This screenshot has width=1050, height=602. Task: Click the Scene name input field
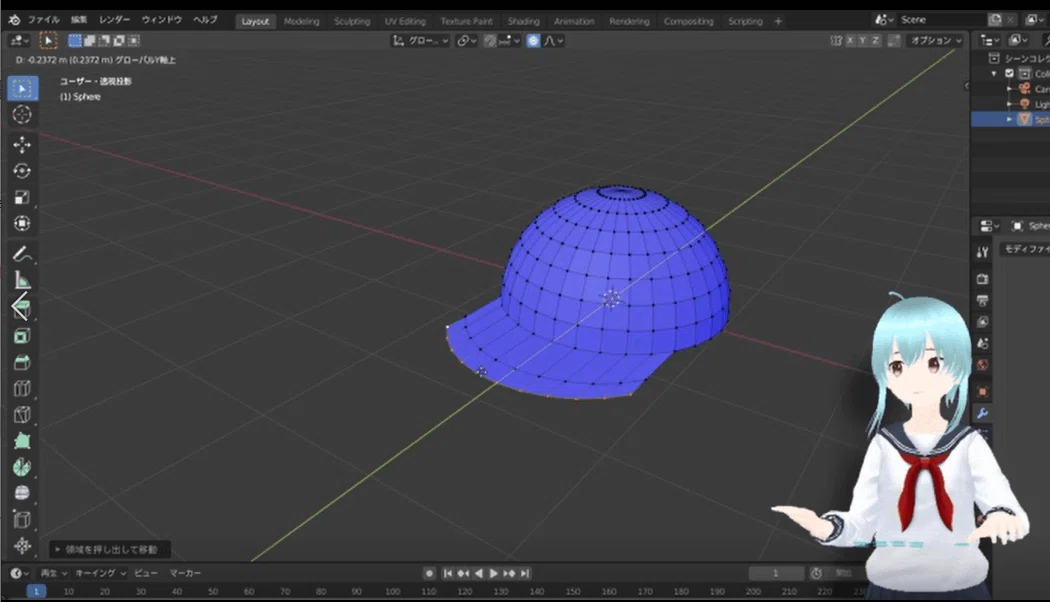(x=943, y=19)
